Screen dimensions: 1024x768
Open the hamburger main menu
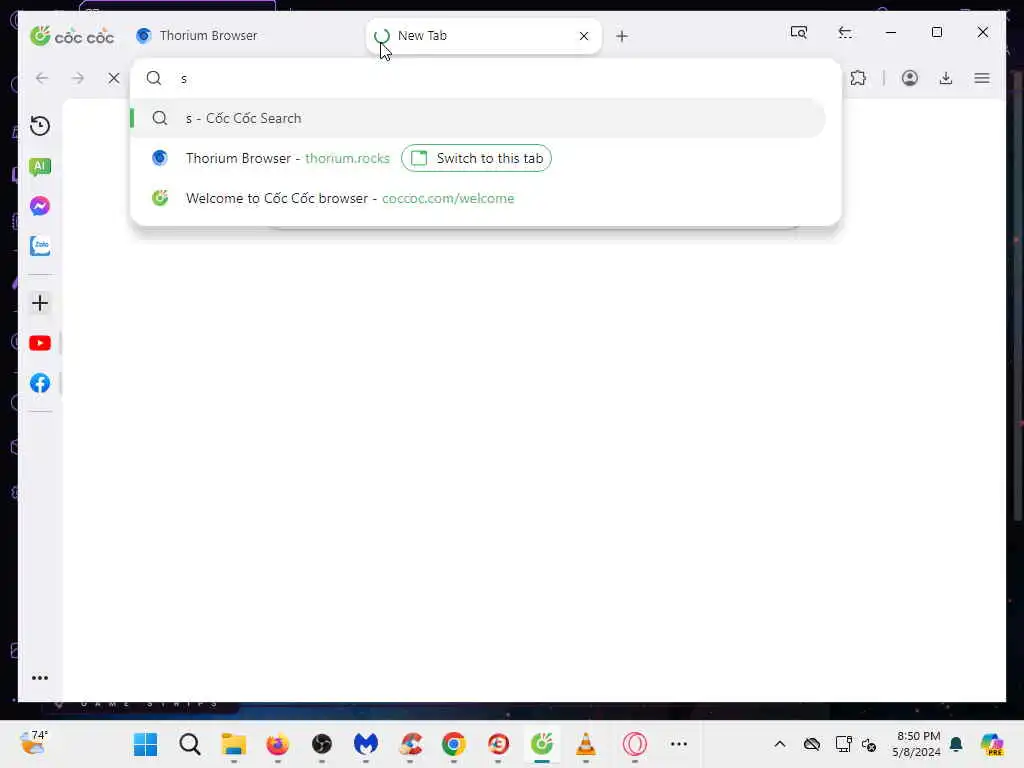982,78
